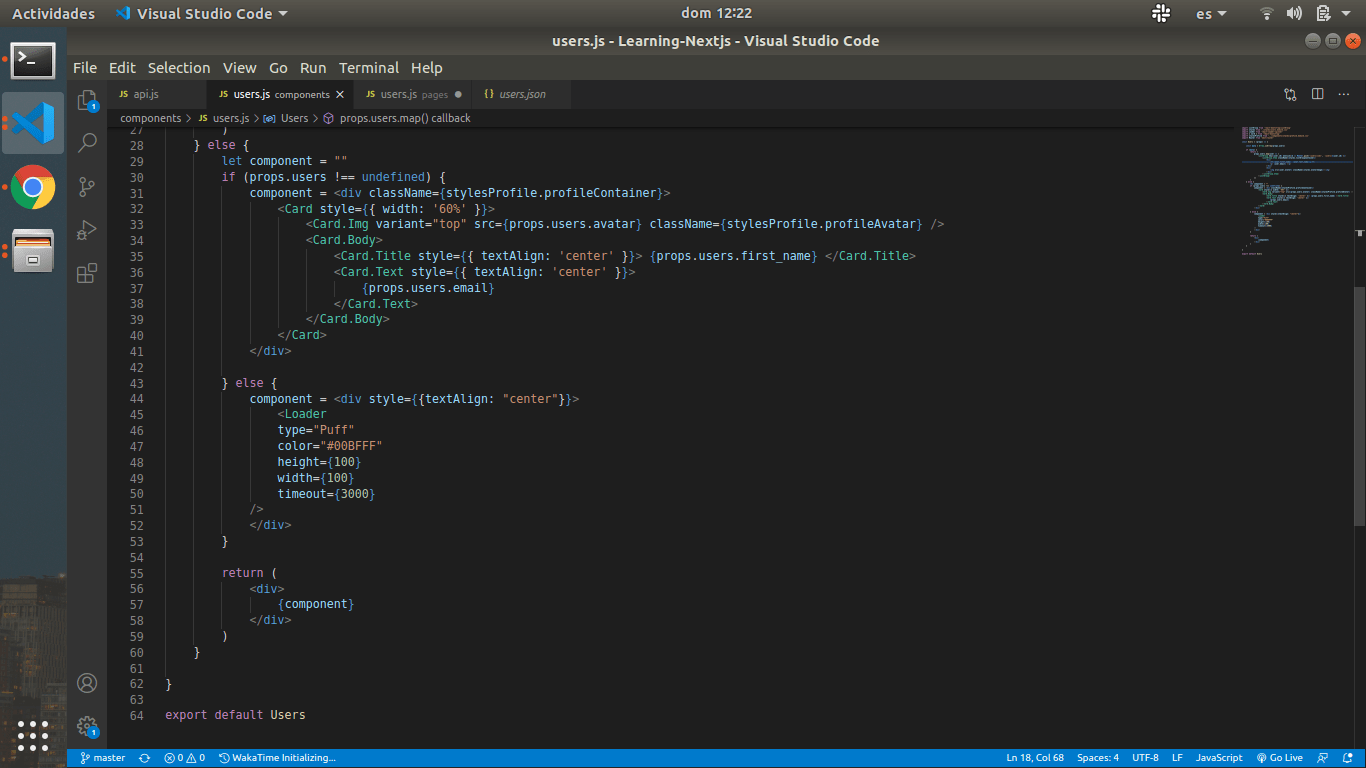This screenshot has height=768, width=1366.
Task: Click the components breadcrumb
Action: click(150, 118)
